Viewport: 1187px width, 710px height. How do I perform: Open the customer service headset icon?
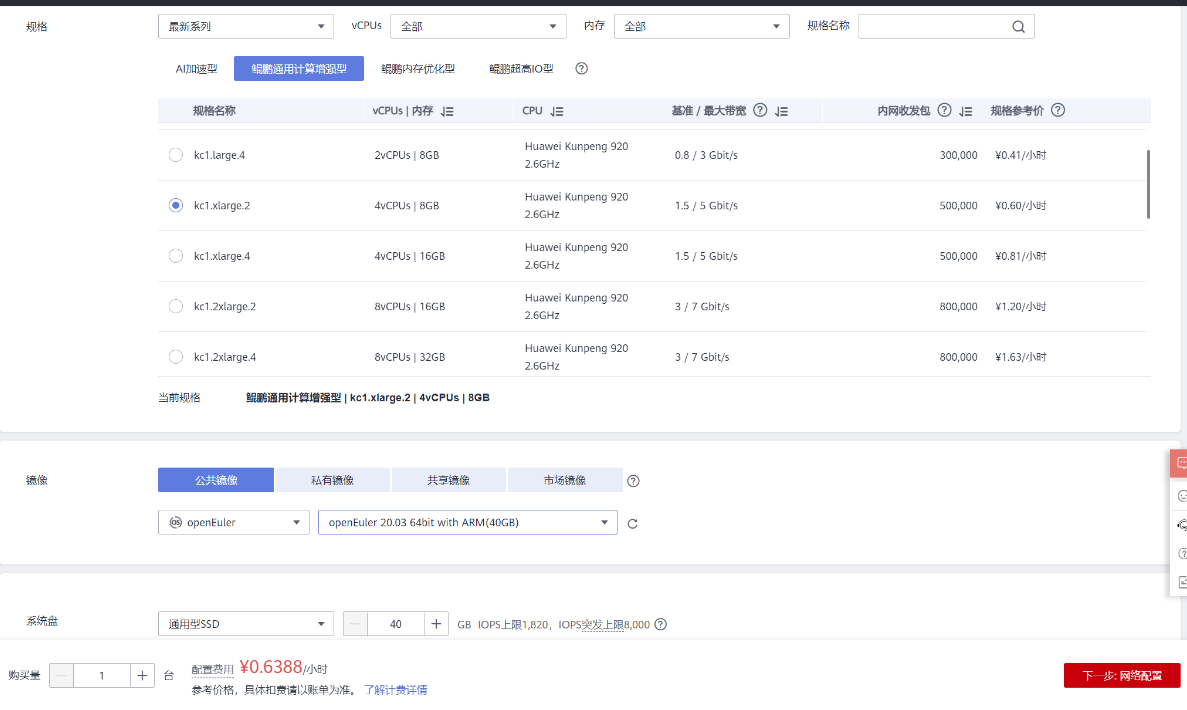point(1181,525)
